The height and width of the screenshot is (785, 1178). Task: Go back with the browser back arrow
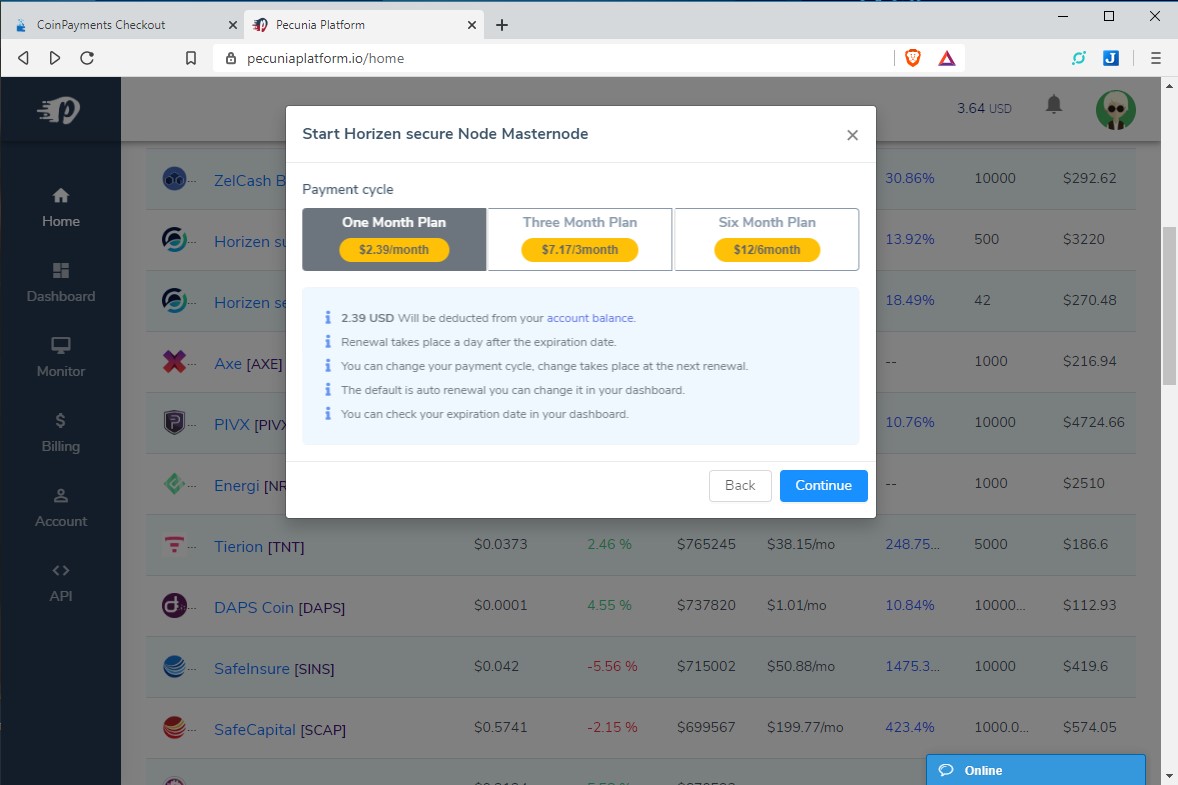point(23,58)
